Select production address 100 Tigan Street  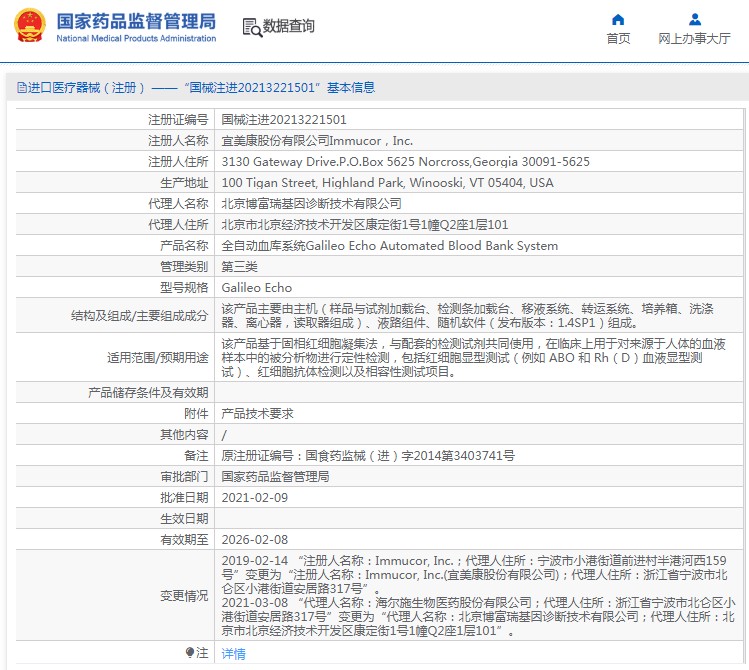[387, 182]
